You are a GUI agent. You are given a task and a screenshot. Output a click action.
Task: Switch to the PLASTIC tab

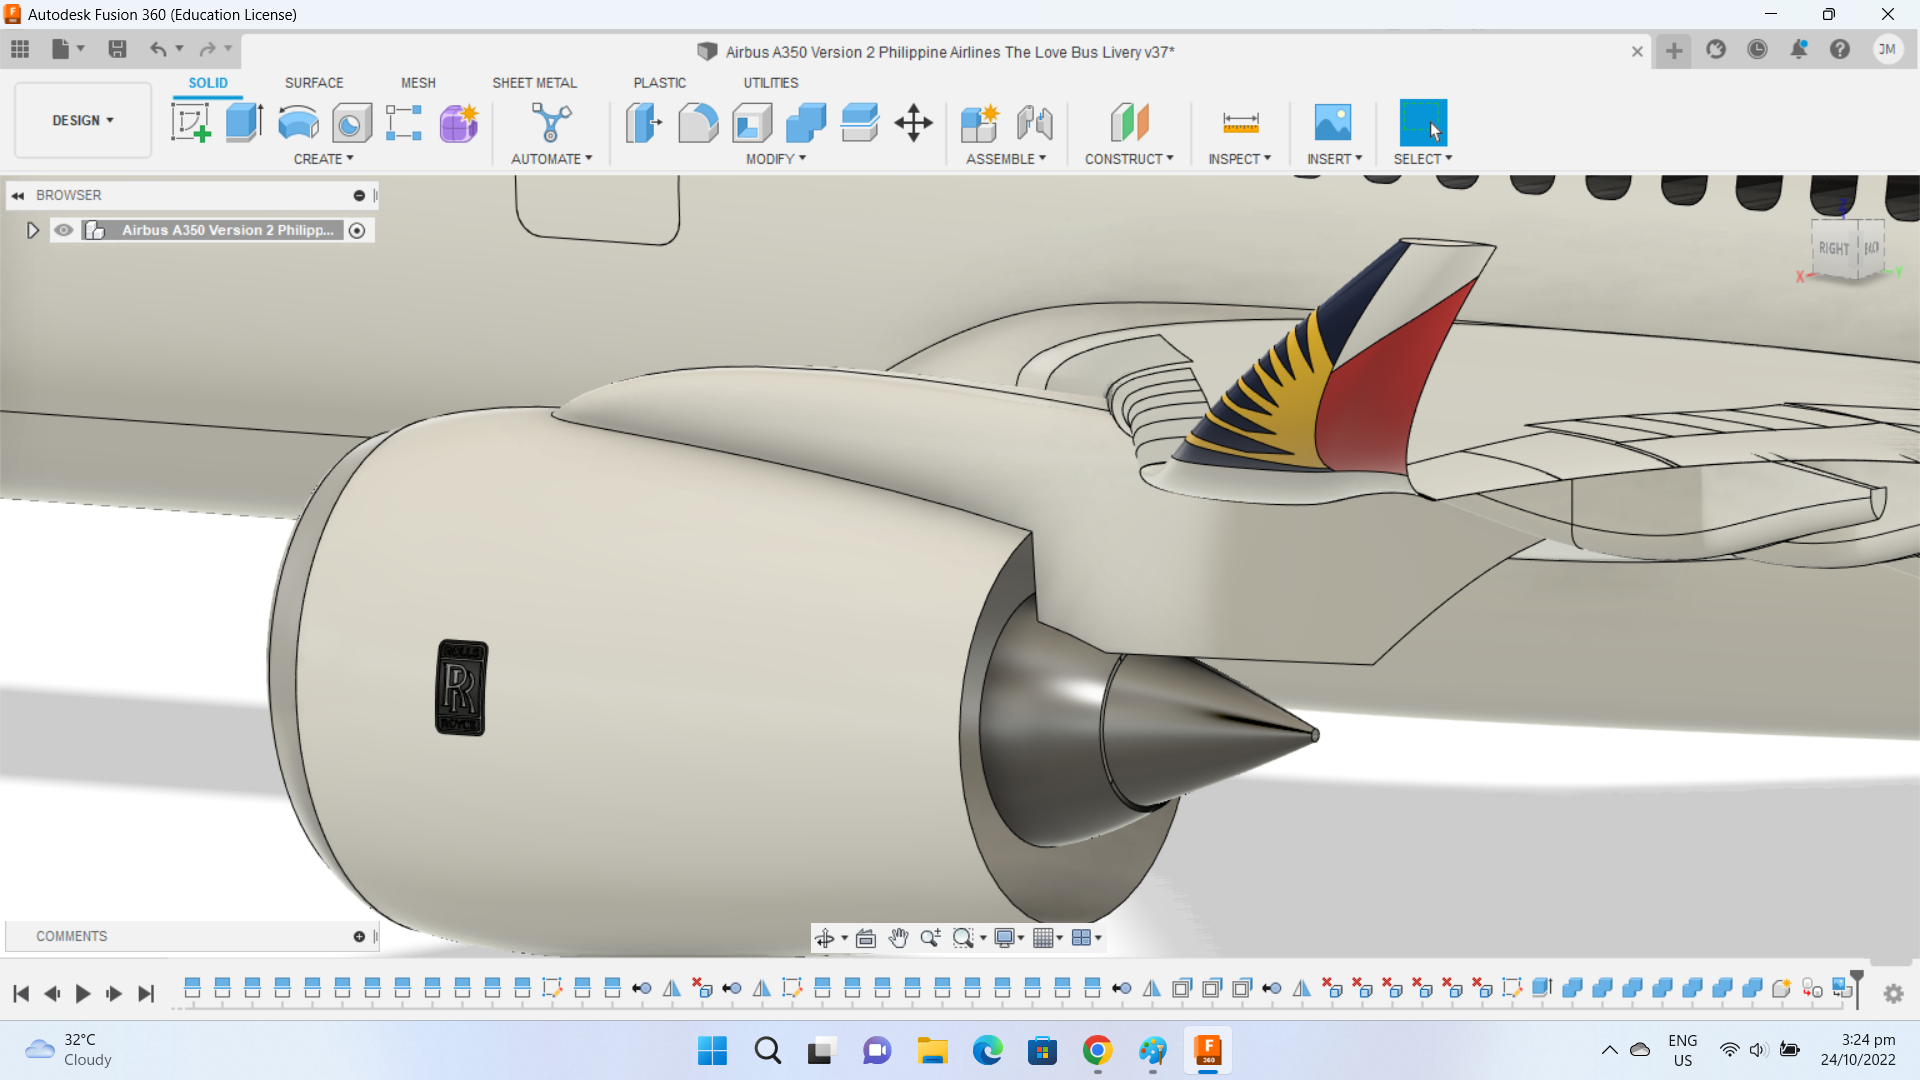click(659, 83)
